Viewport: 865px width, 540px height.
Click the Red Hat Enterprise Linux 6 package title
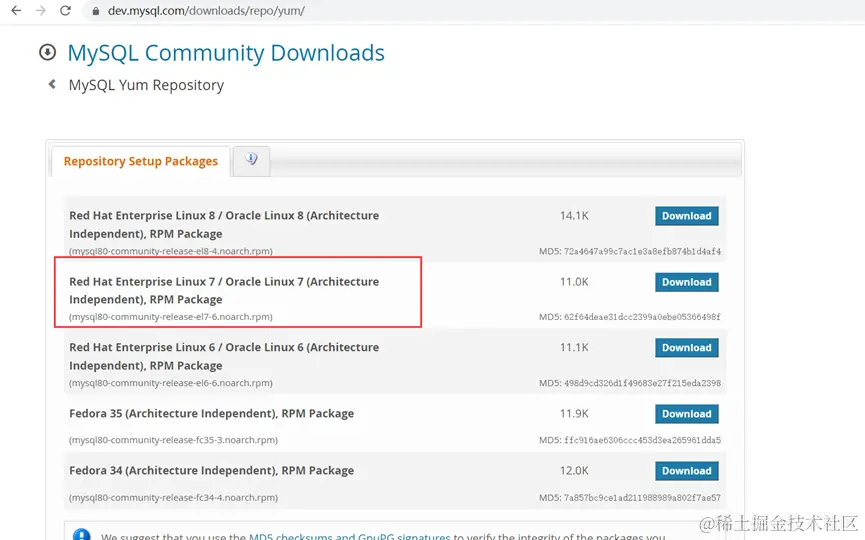click(x=224, y=356)
